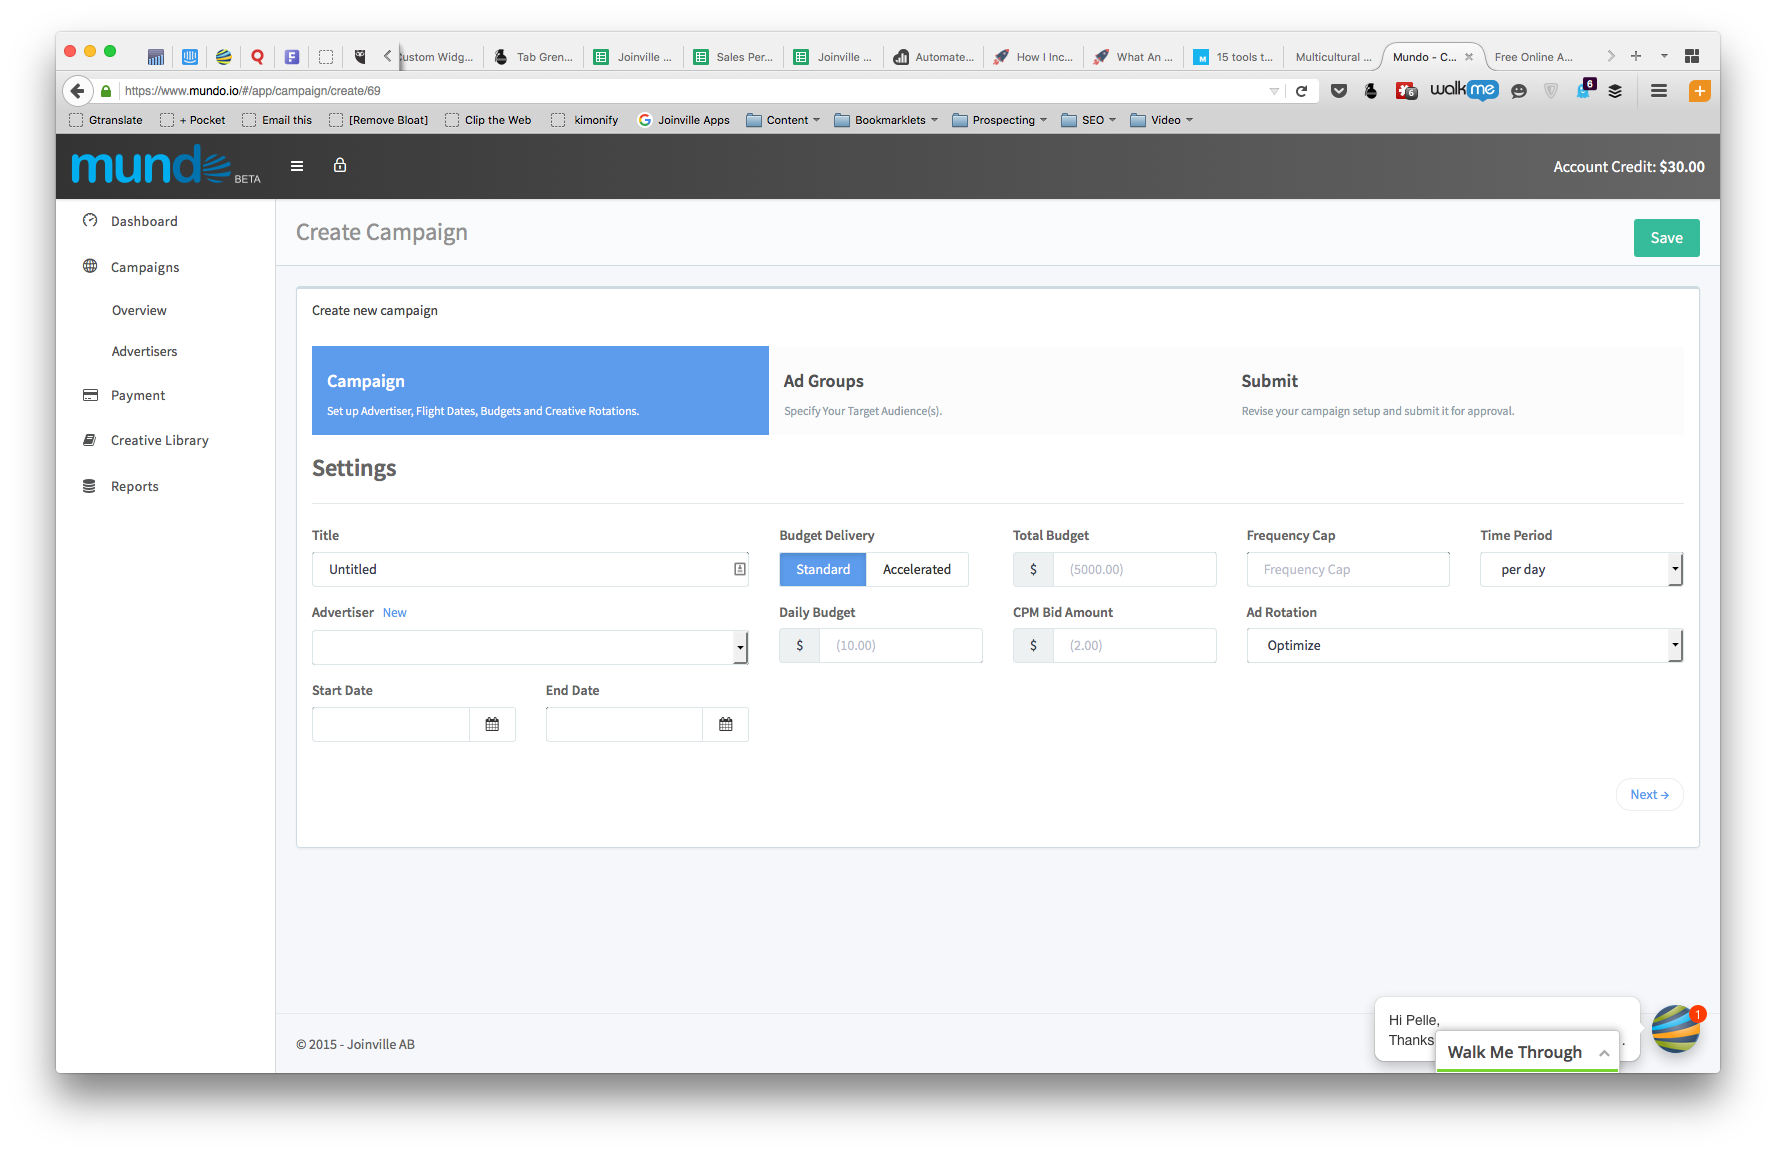
Task: Click the grey shield extension icon
Action: (1551, 91)
